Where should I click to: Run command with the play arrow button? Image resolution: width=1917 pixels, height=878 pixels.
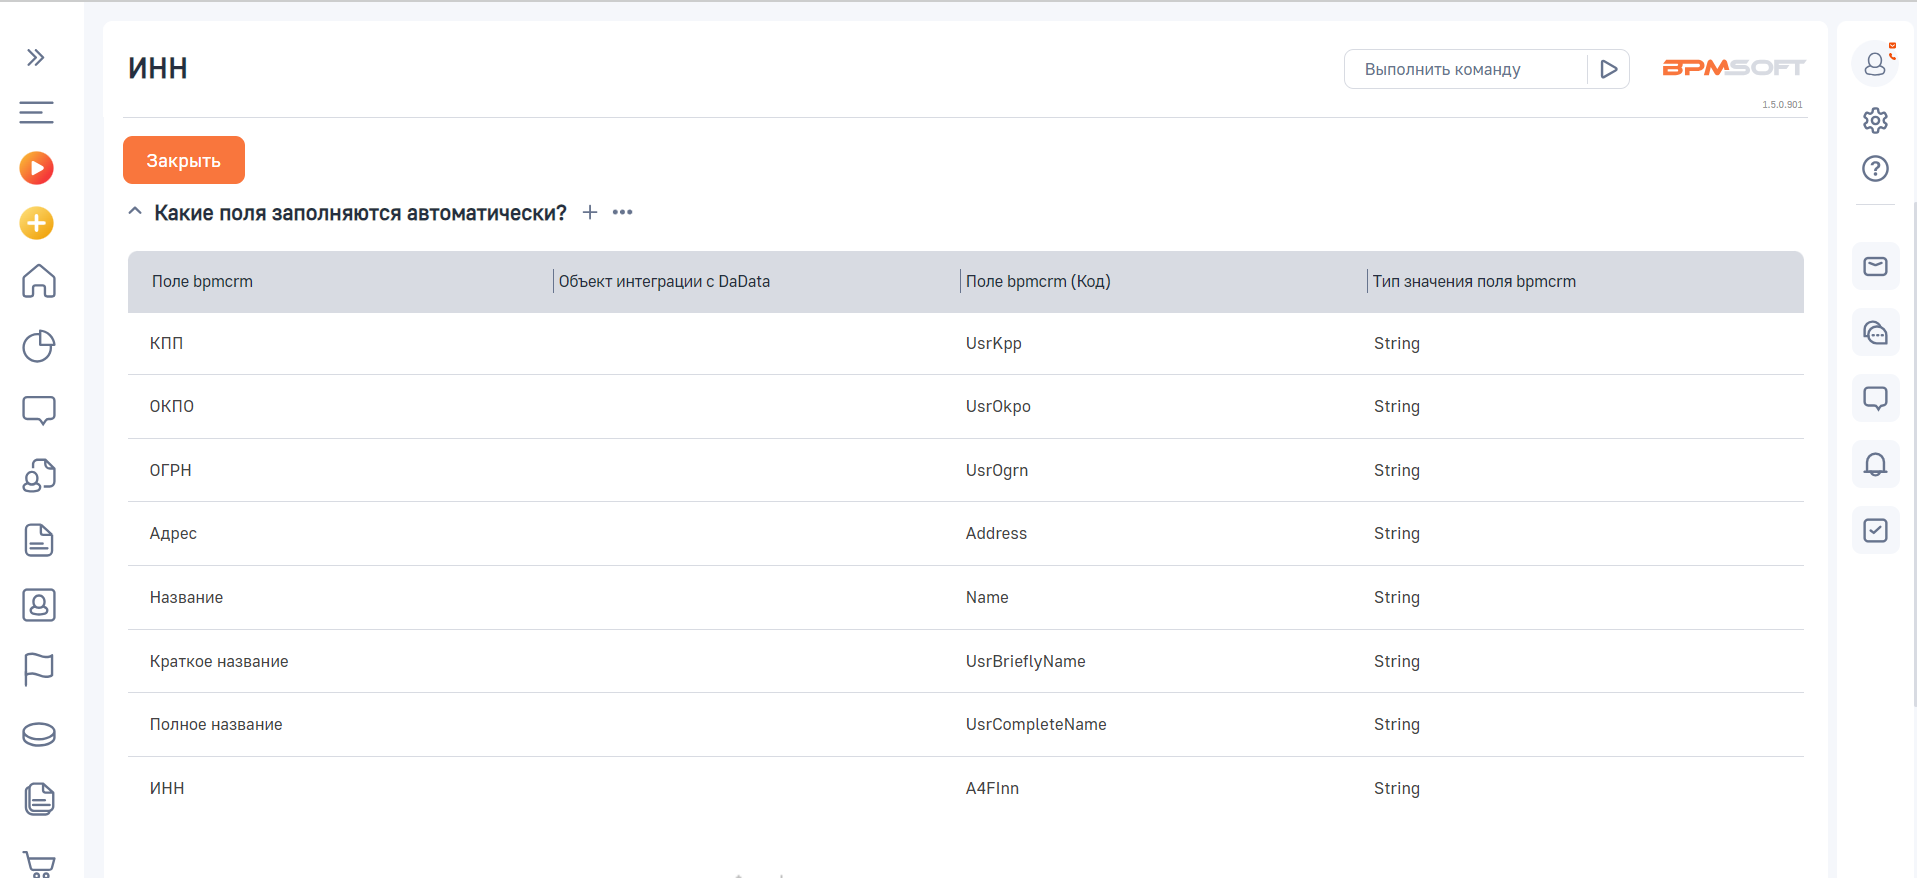(x=1608, y=69)
